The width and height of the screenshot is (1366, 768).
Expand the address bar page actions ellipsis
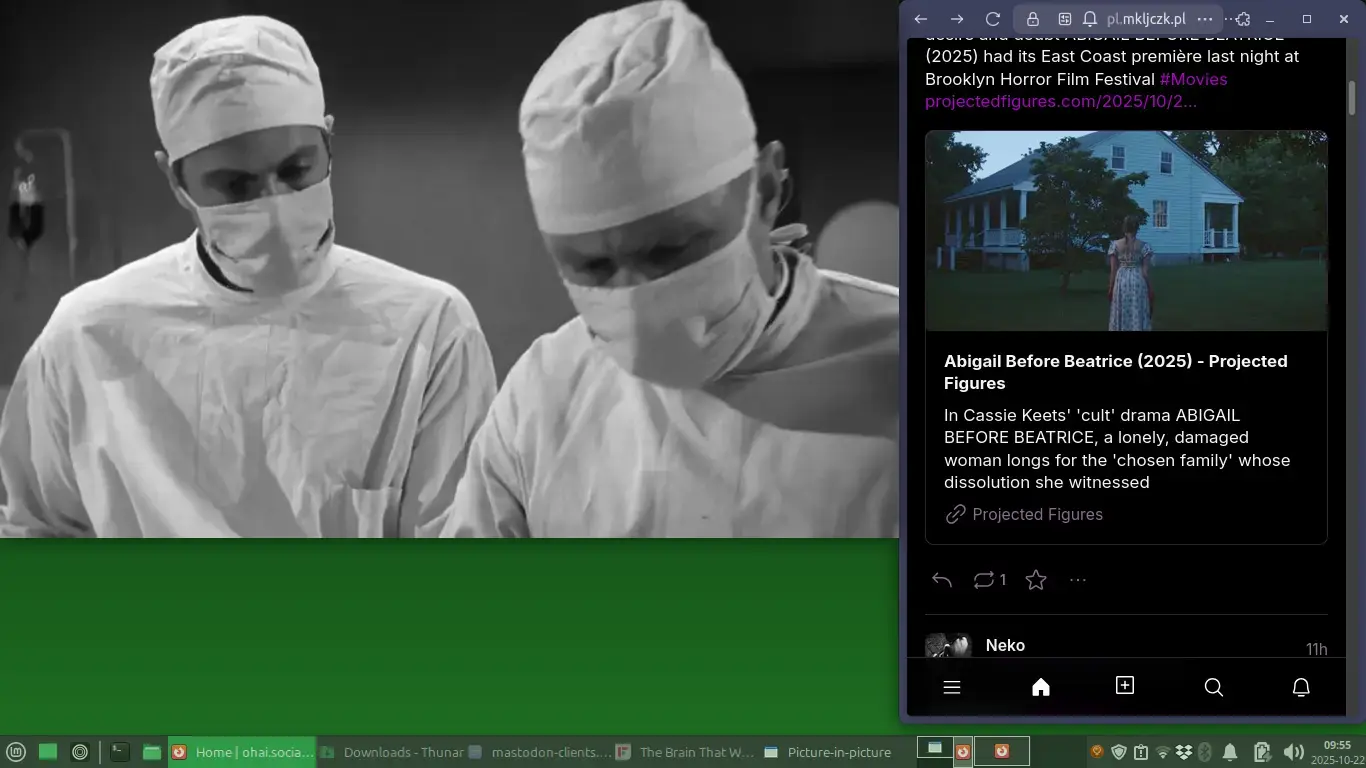(1205, 19)
